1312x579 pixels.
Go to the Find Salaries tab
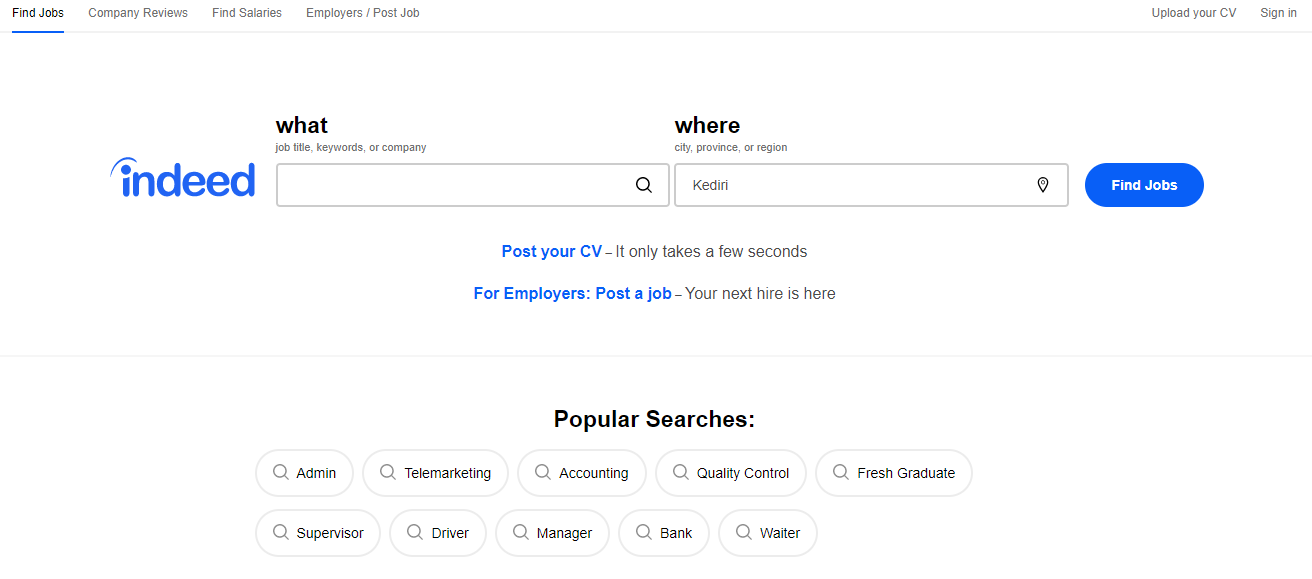point(247,13)
